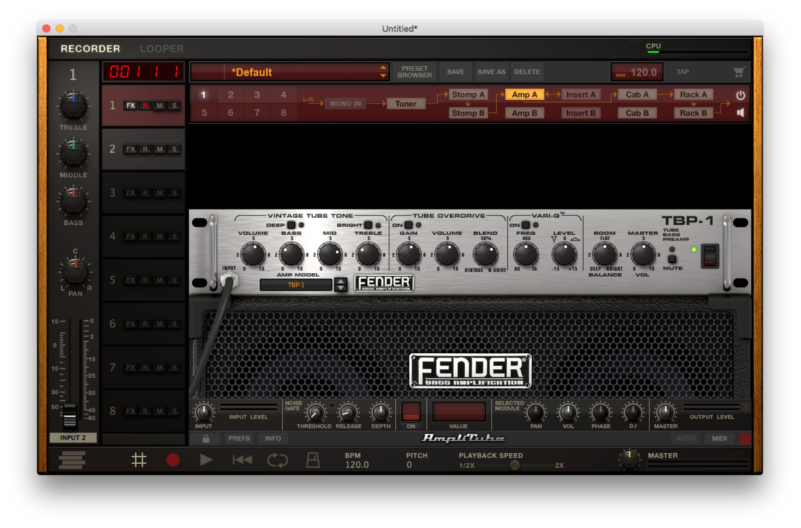Open the INFO panel
This screenshot has height=528, width=801.
tap(273, 439)
